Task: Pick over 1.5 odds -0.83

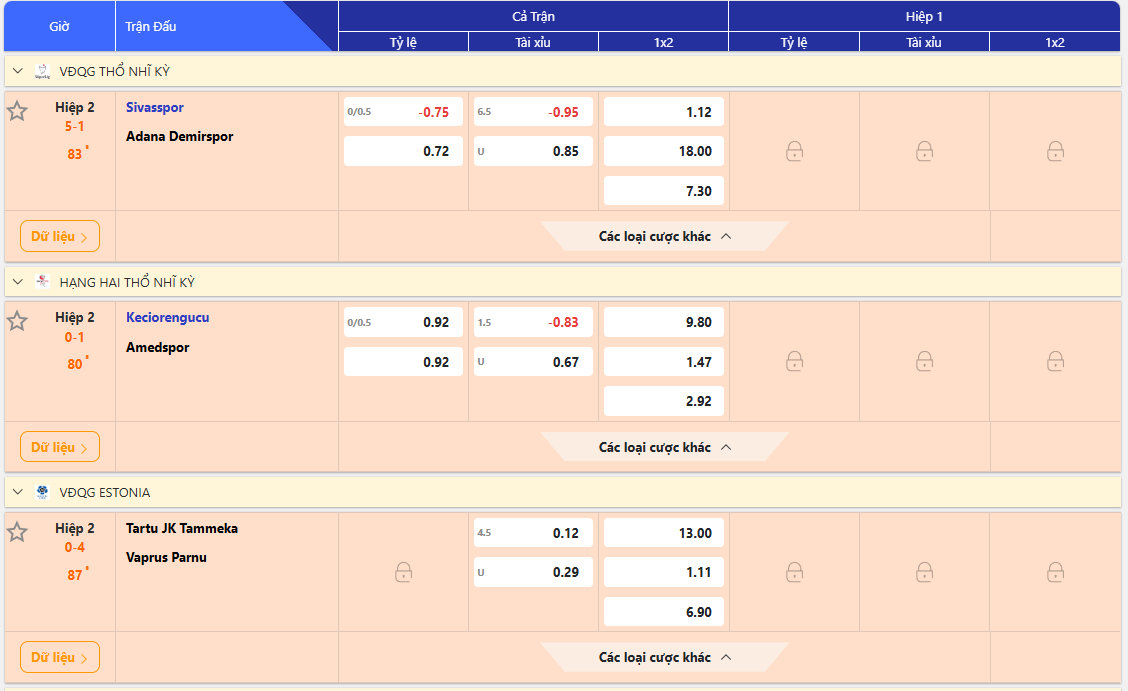Action: 533,322
